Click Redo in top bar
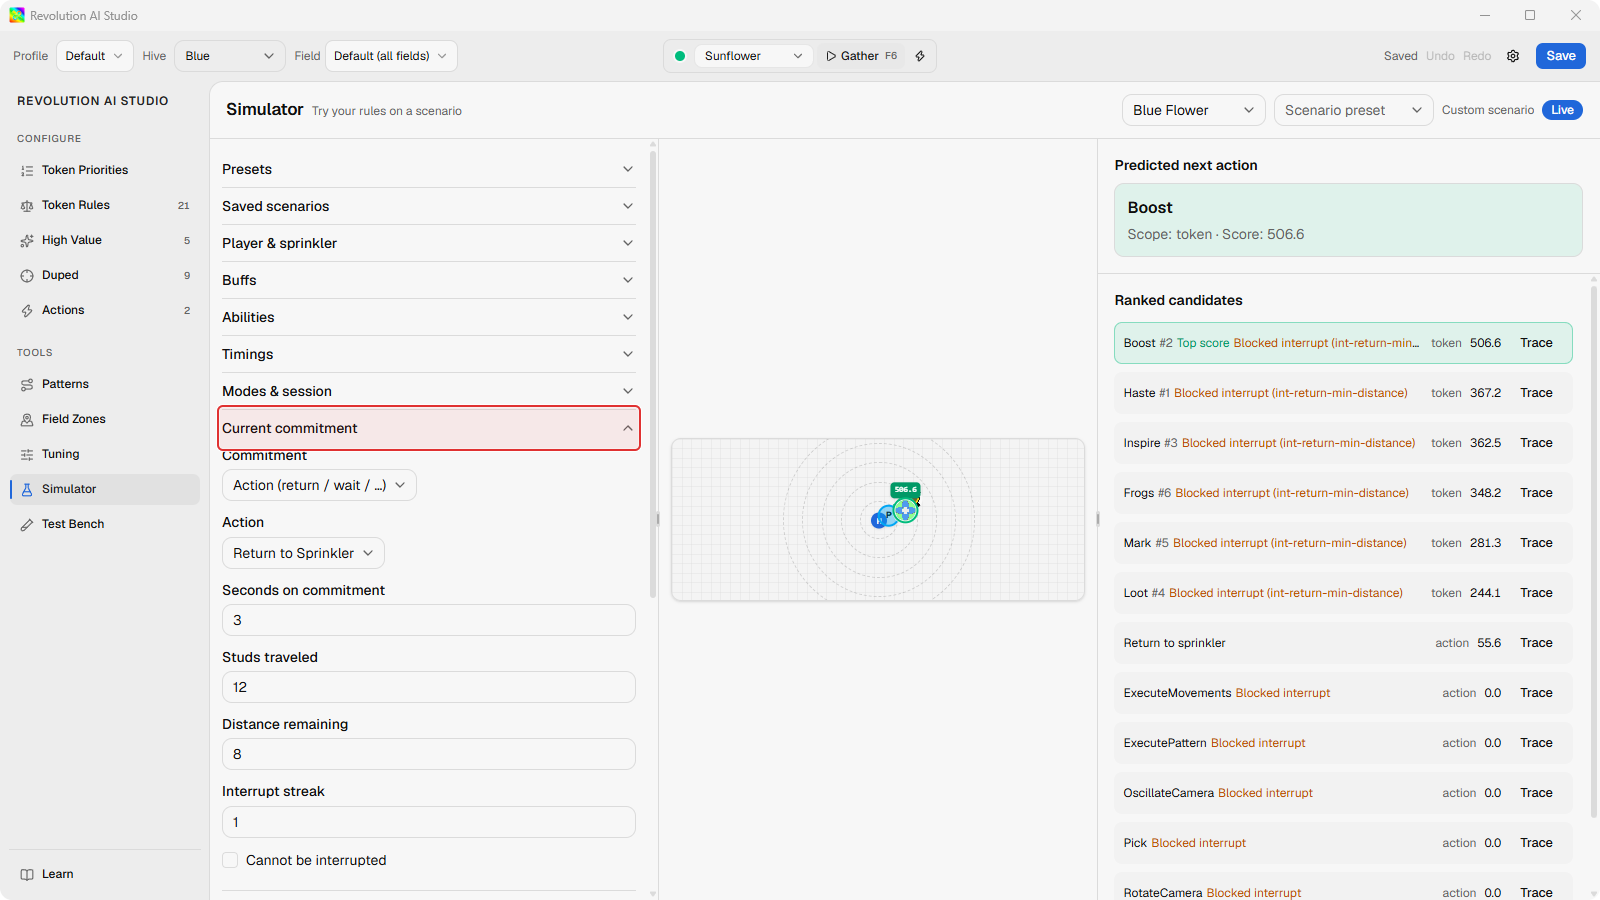 (1477, 56)
